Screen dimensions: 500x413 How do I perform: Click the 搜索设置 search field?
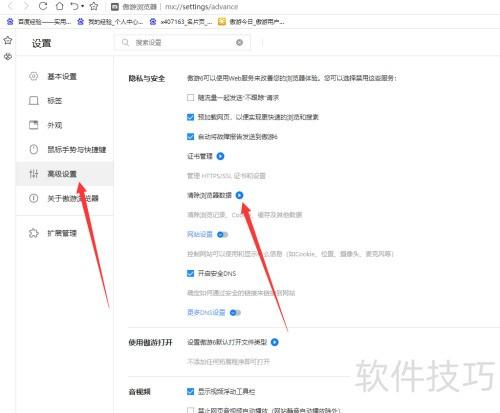click(182, 43)
